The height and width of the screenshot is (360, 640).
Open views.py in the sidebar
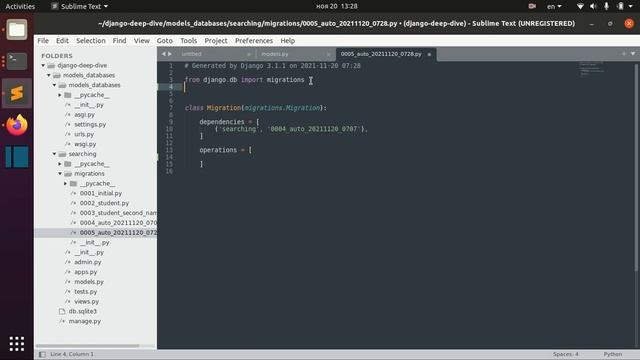(x=86, y=302)
